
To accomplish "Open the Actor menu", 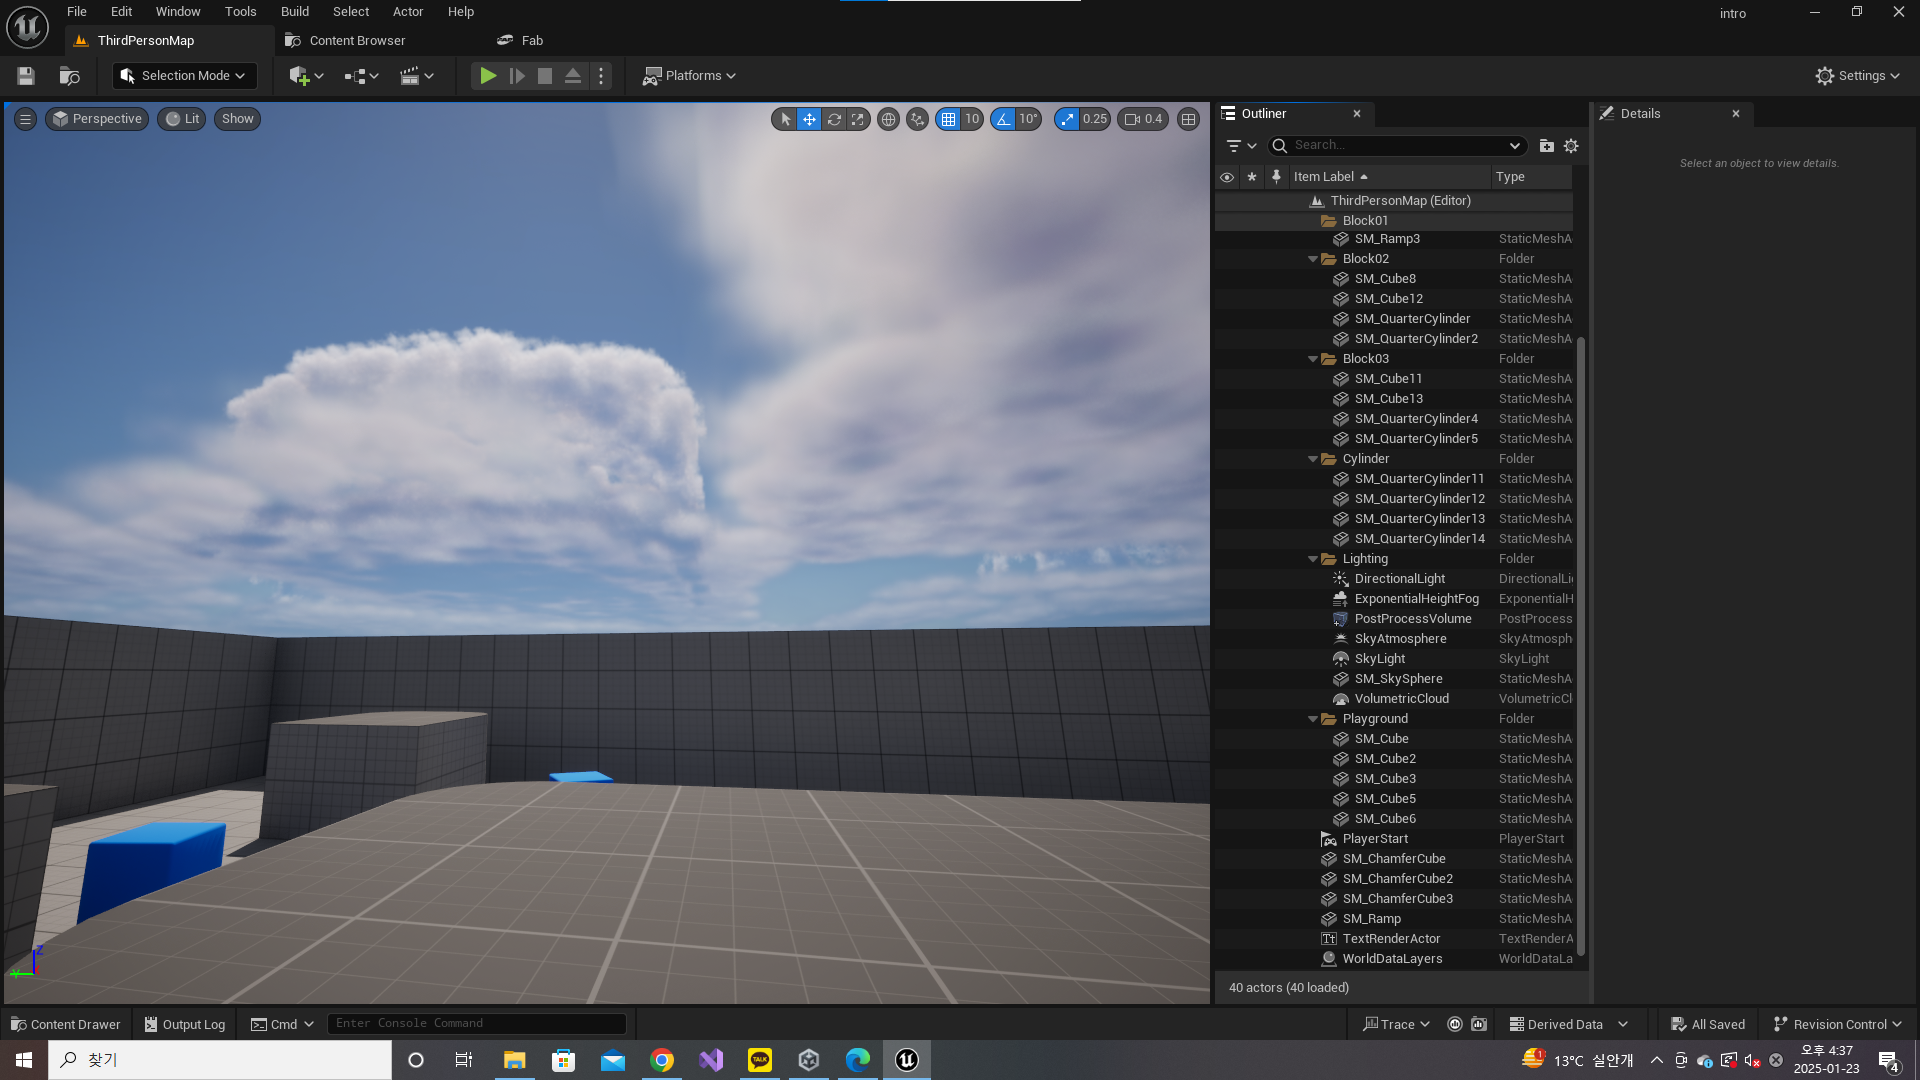I will pyautogui.click(x=408, y=12).
